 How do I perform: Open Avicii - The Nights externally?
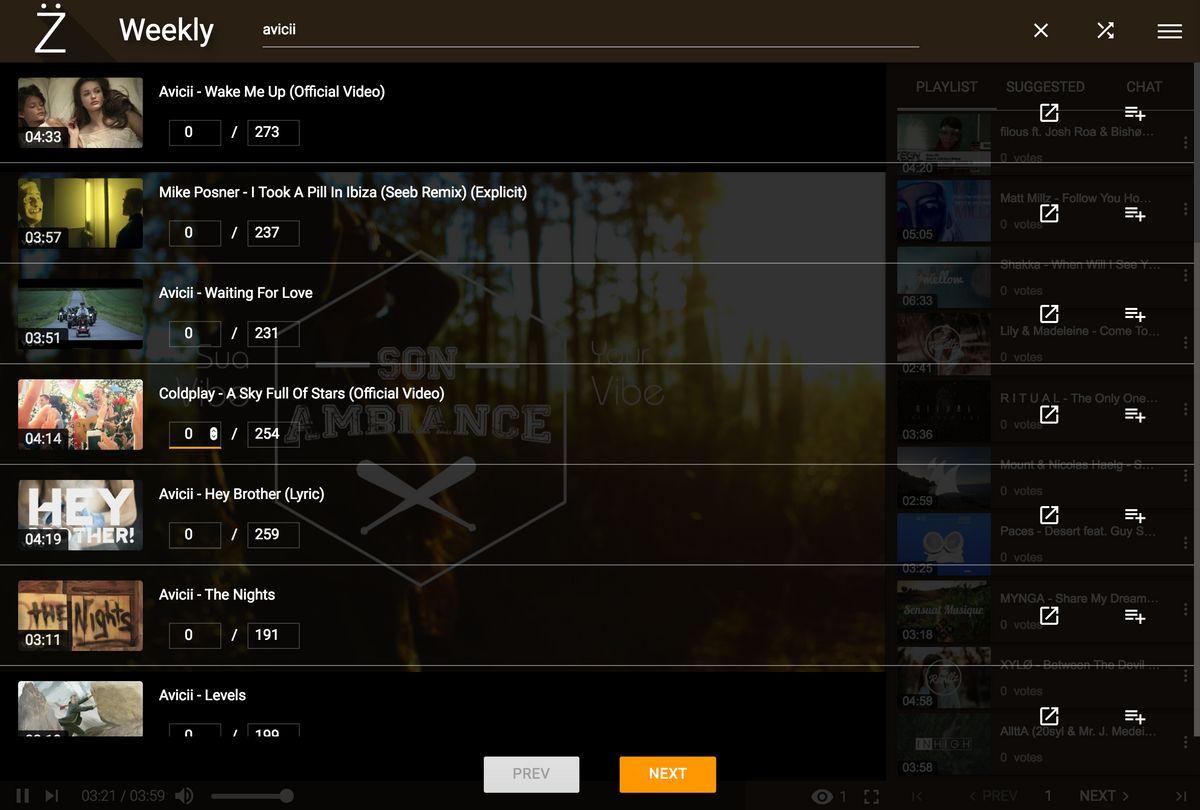[1049, 616]
